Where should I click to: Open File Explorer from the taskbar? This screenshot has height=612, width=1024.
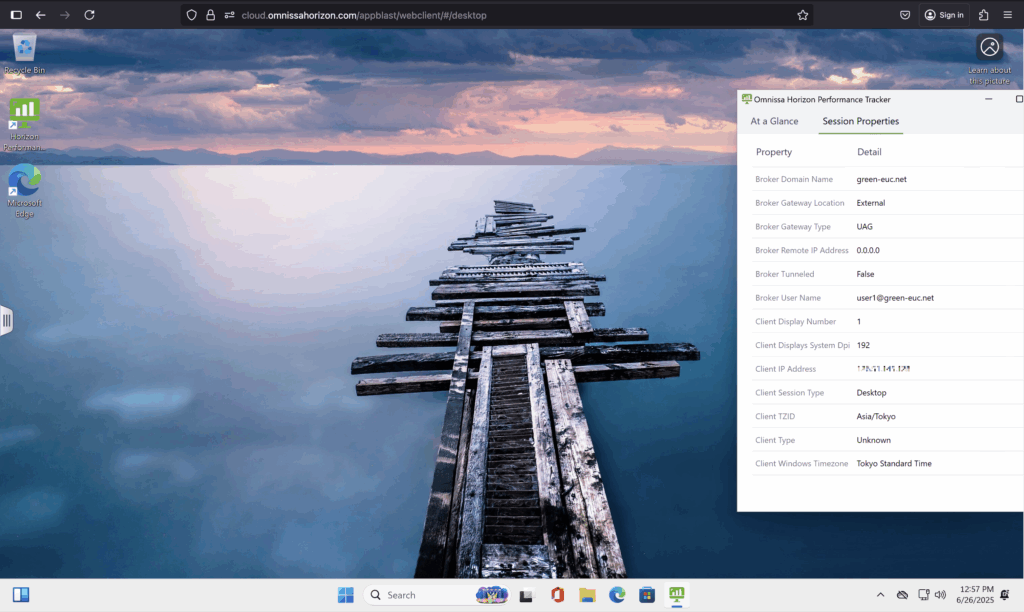pyautogui.click(x=587, y=595)
